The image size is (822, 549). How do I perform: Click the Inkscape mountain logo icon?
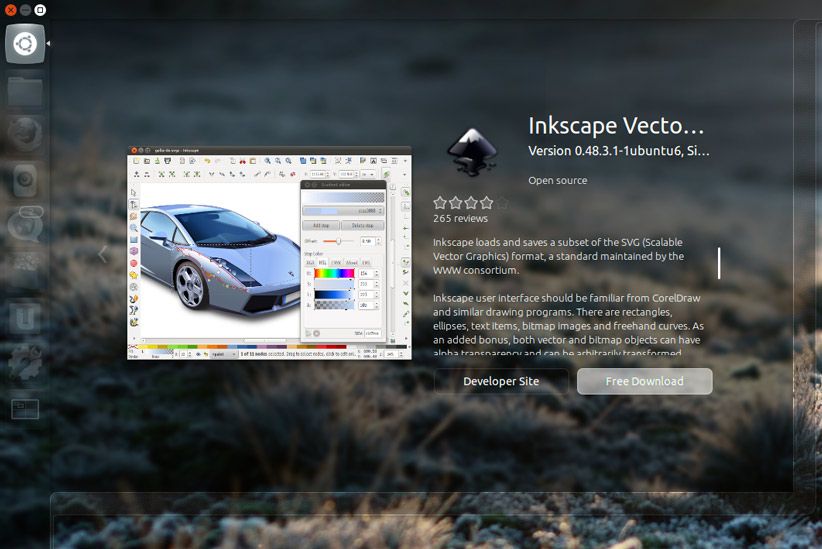(472, 152)
